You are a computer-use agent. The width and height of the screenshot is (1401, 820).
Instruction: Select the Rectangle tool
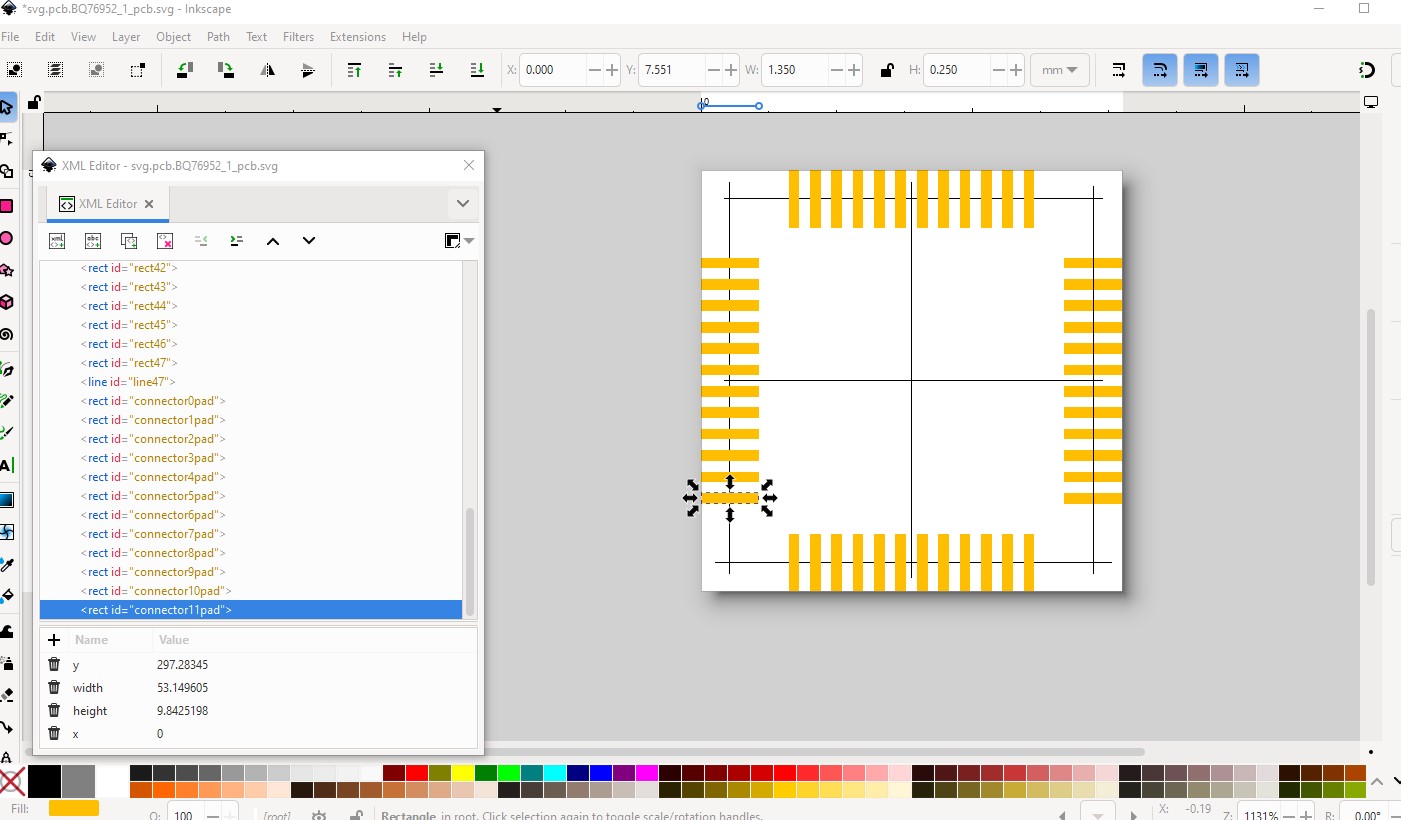click(6, 206)
